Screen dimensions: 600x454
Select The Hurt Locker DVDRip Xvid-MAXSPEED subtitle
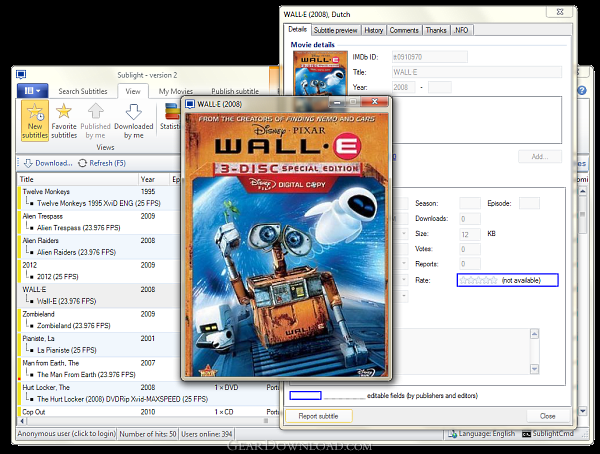click(122, 399)
